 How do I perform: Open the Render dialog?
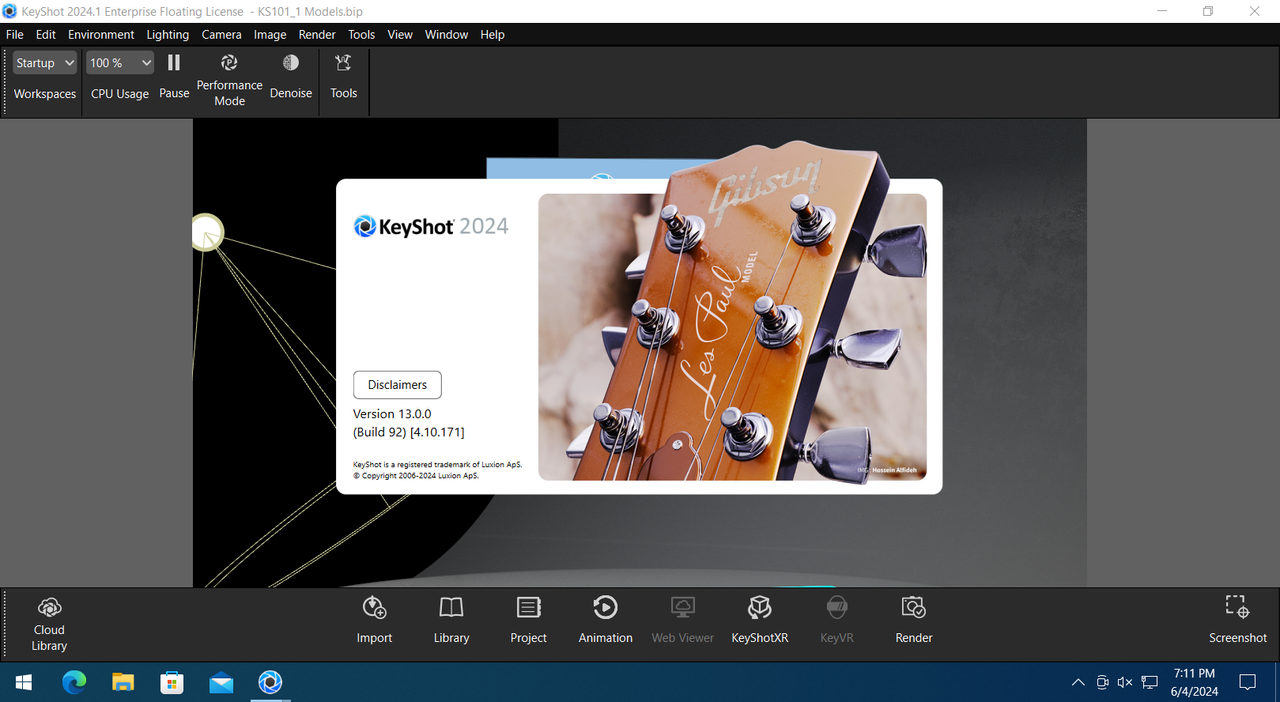tap(914, 620)
